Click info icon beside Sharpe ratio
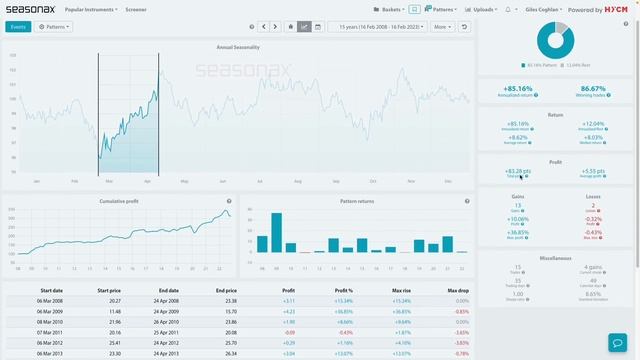 [527, 300]
